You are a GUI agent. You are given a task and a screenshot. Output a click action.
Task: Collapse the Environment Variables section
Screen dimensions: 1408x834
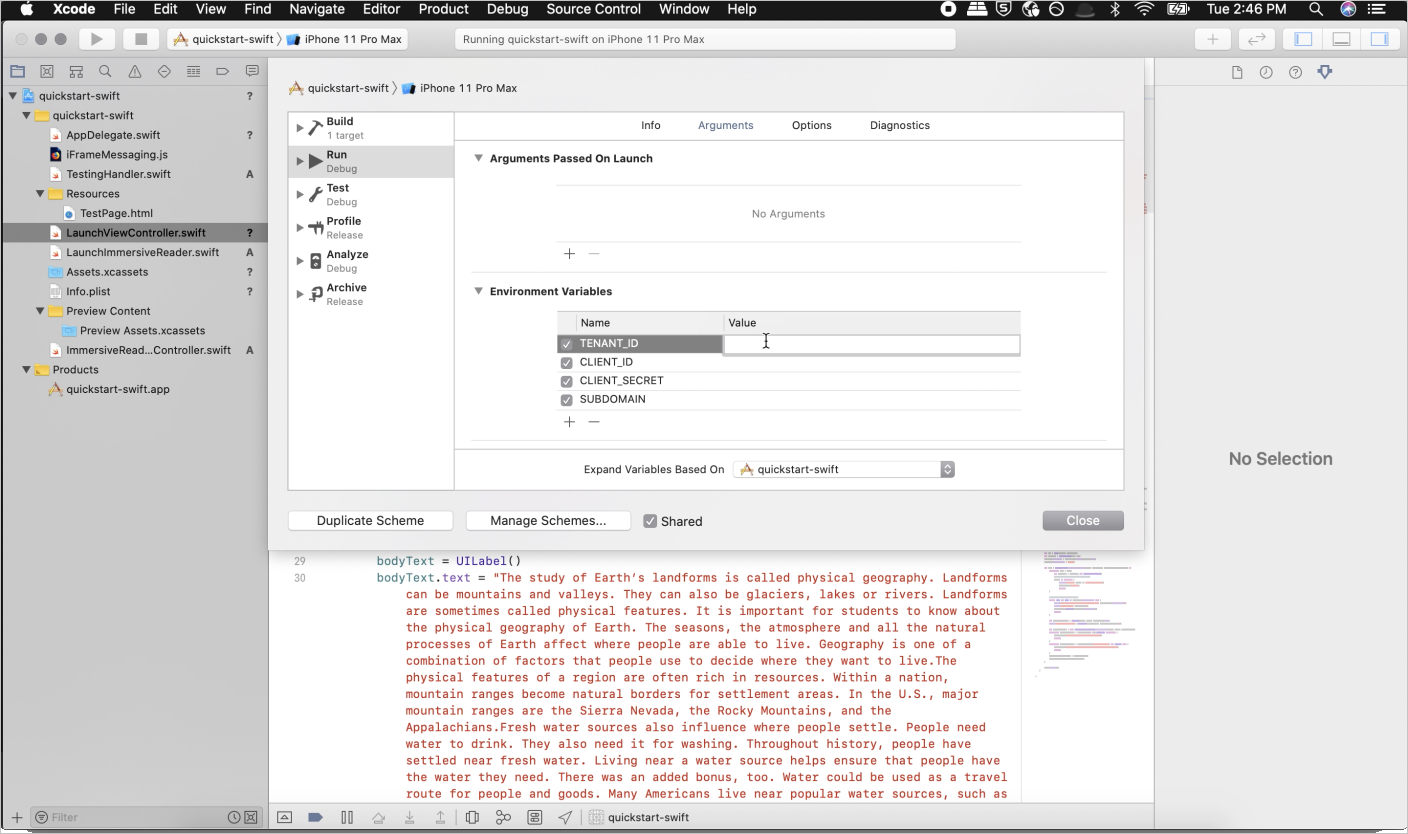point(478,291)
